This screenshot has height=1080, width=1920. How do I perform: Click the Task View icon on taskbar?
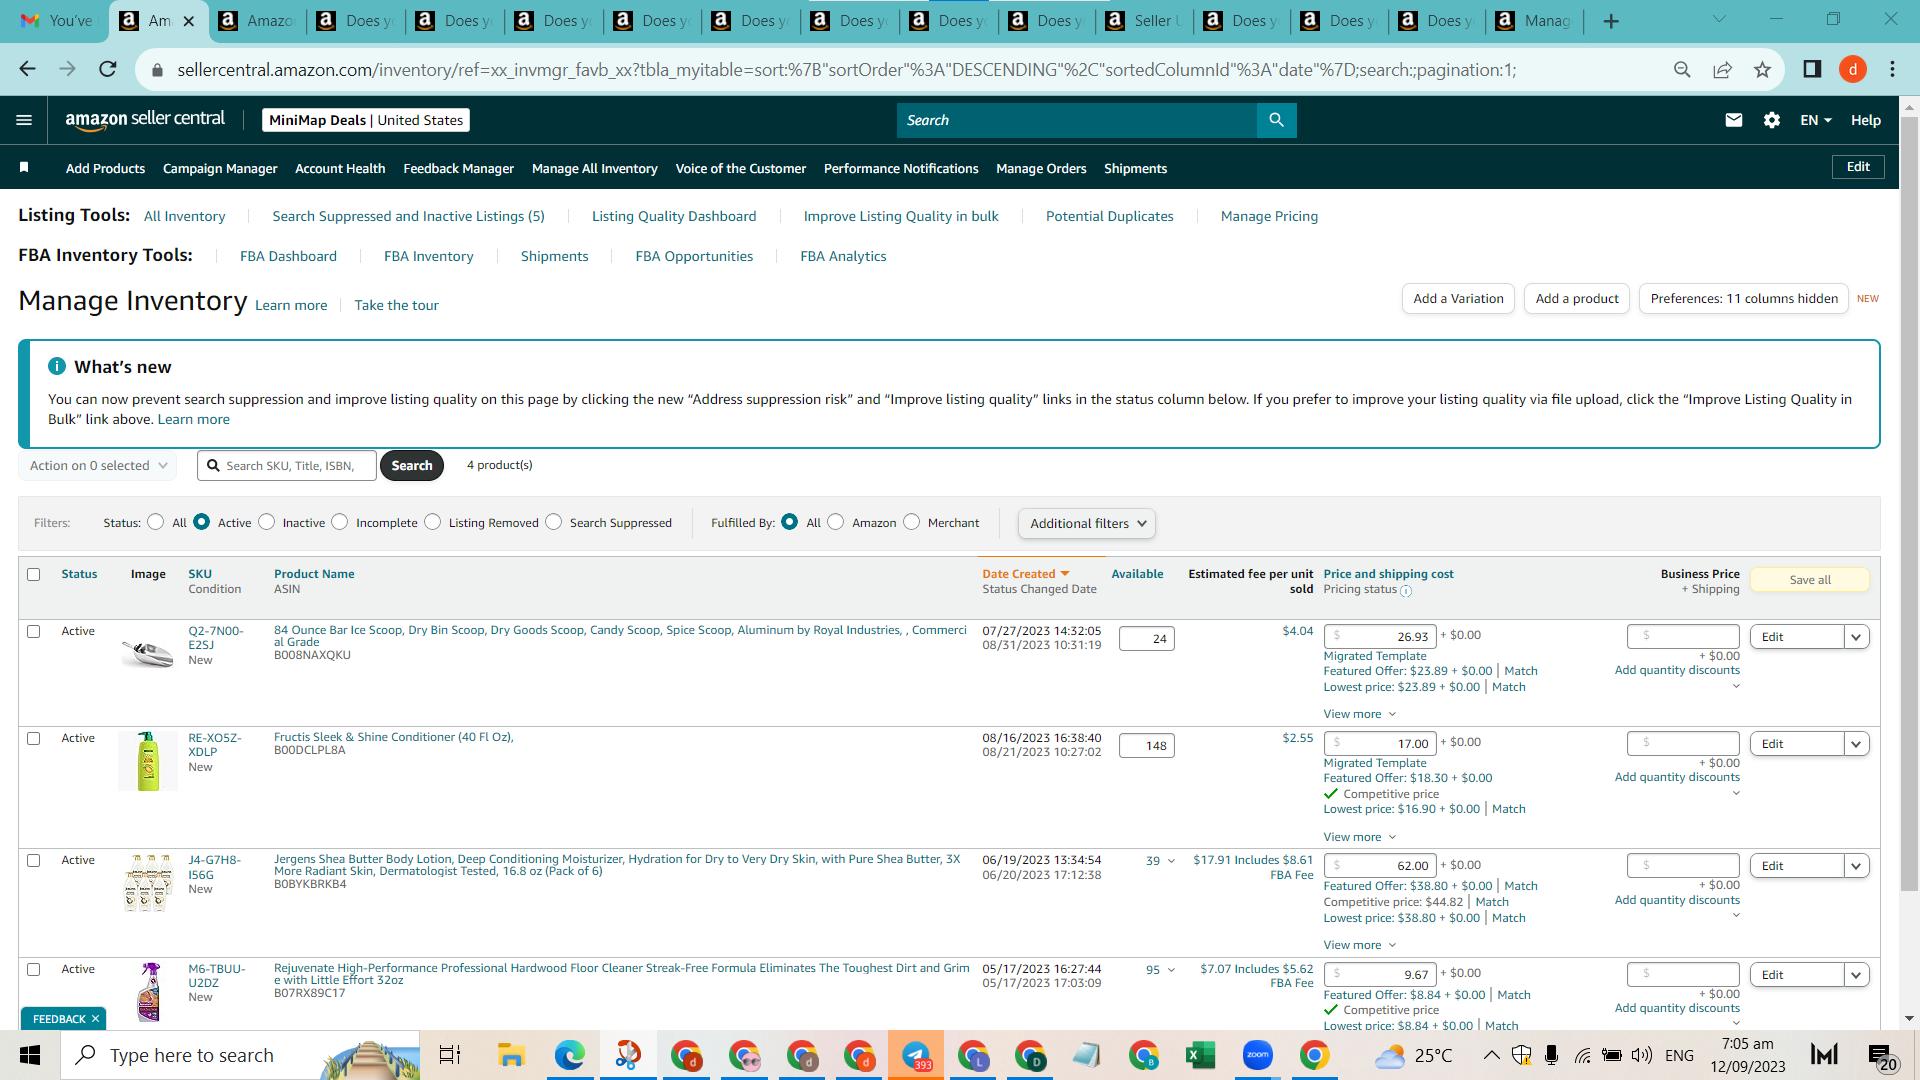[x=450, y=1055]
